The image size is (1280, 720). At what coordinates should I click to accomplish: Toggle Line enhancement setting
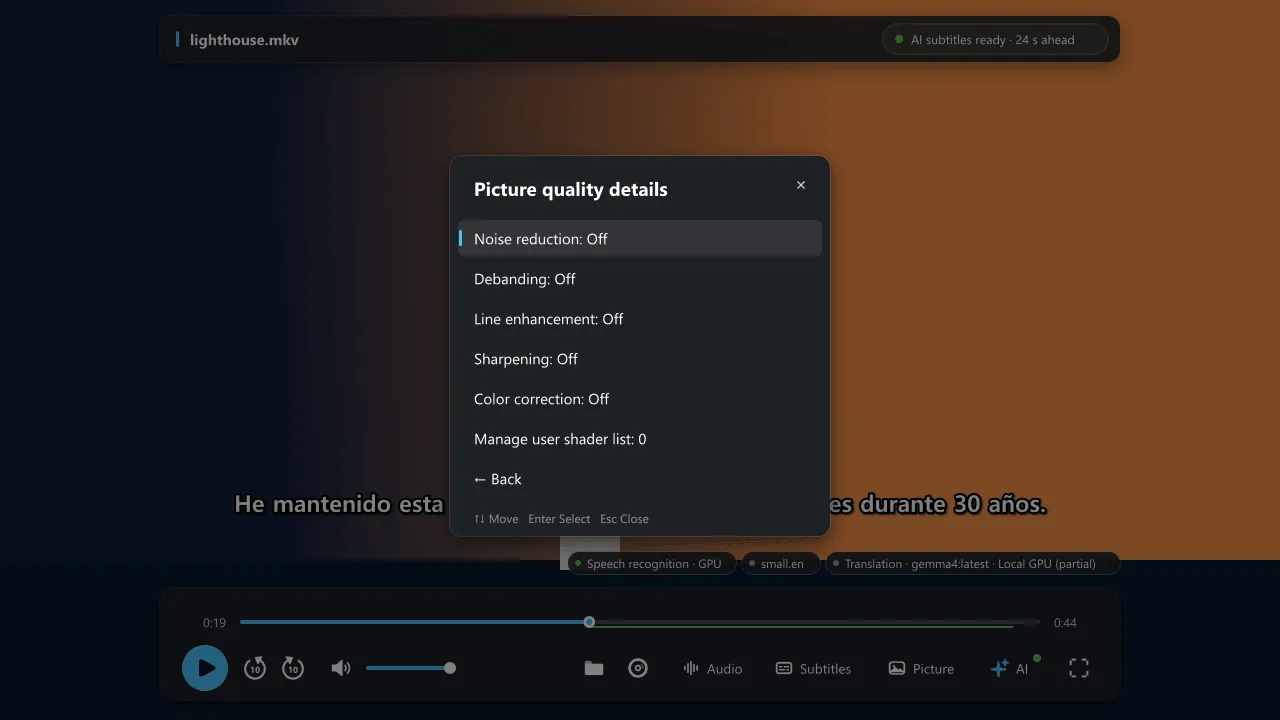(640, 319)
